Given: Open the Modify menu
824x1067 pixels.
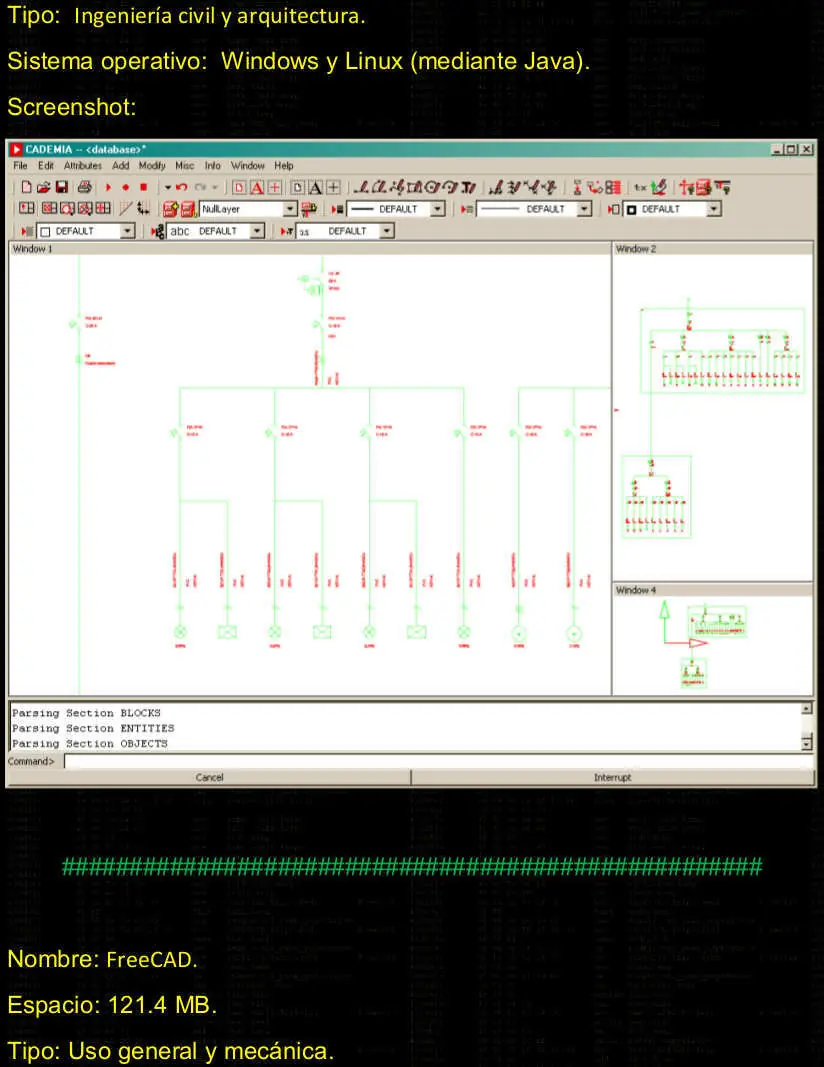Looking at the screenshot, I should click(x=152, y=165).
